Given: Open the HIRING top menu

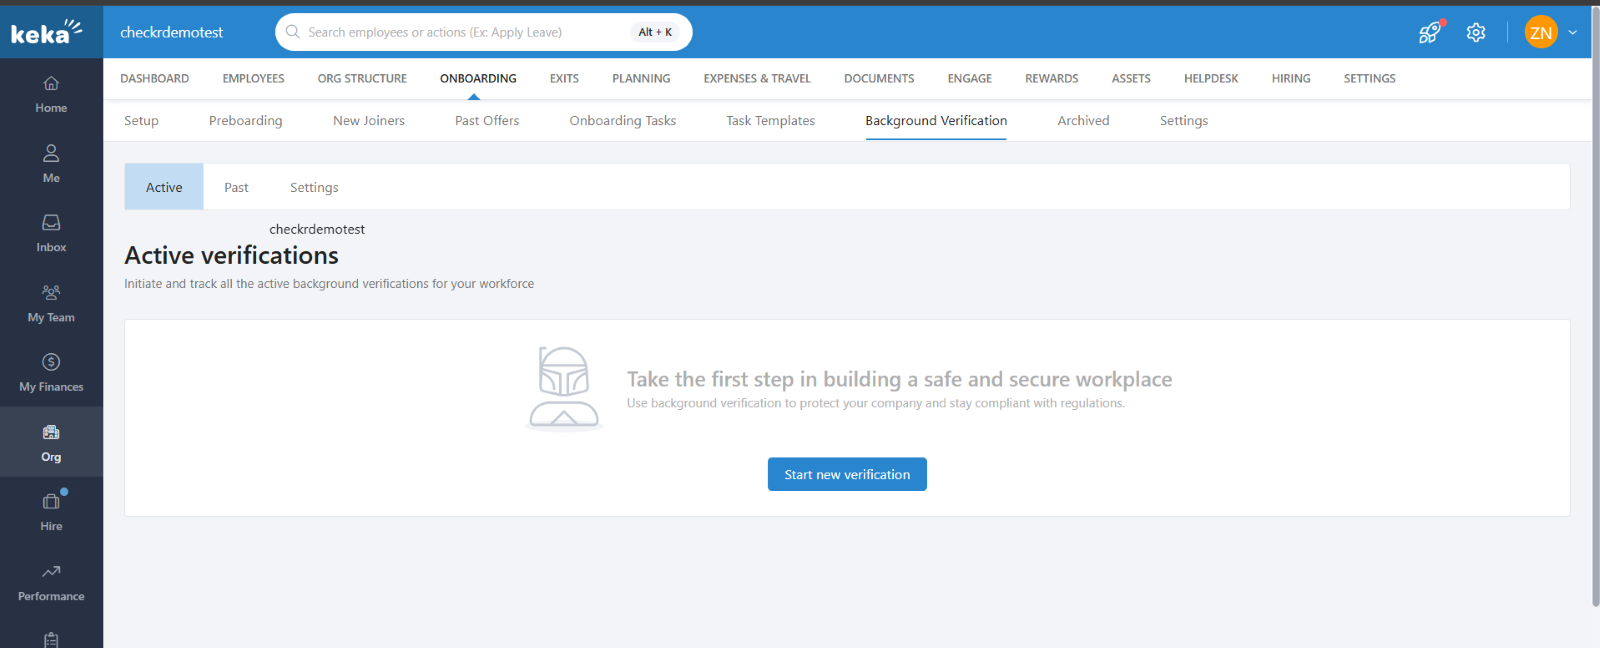Looking at the screenshot, I should (1290, 78).
